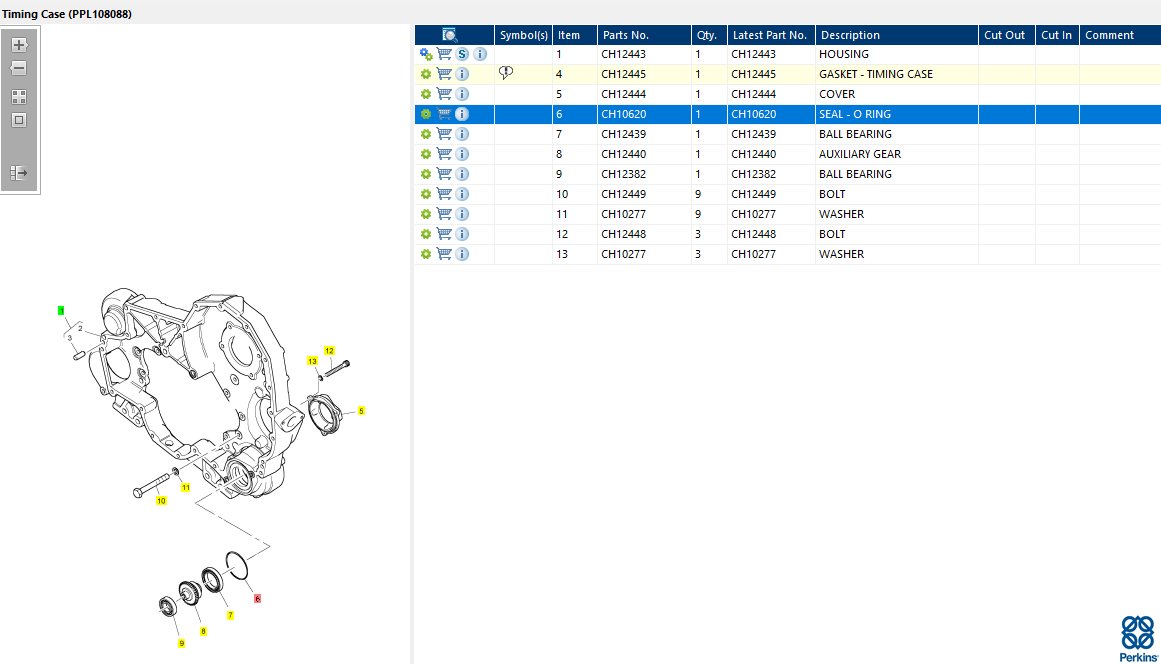Click parts number CH12382
Image resolution: width=1161 pixels, height=664 pixels.
pyautogui.click(x=623, y=174)
